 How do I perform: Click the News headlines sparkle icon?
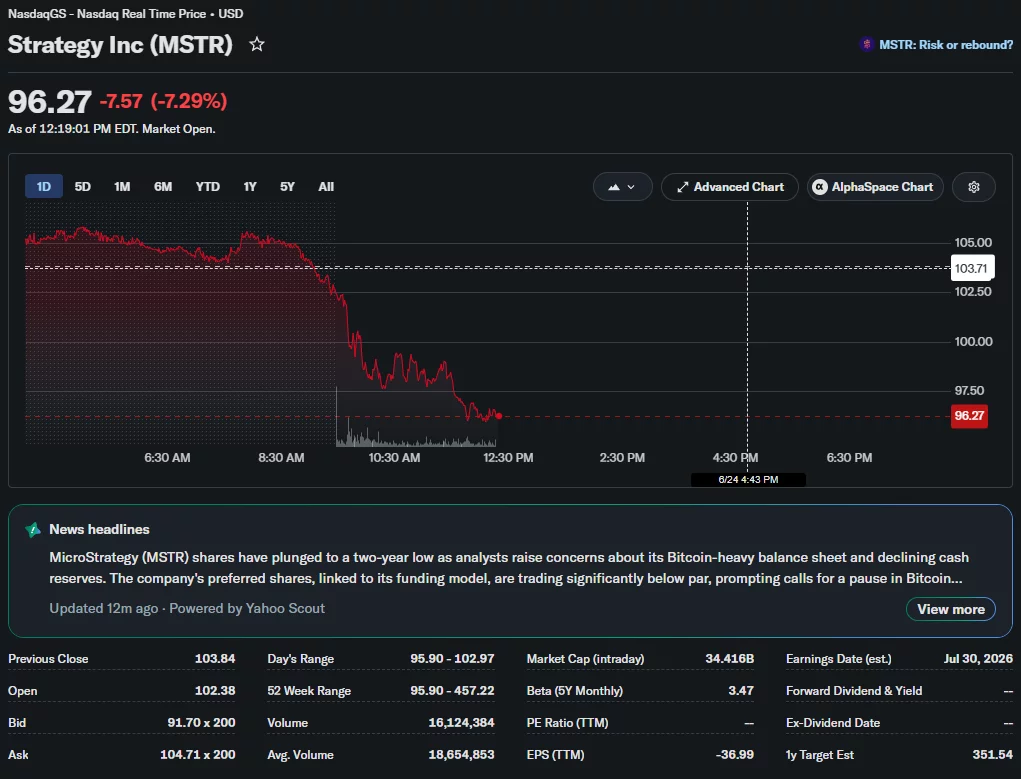(x=33, y=530)
